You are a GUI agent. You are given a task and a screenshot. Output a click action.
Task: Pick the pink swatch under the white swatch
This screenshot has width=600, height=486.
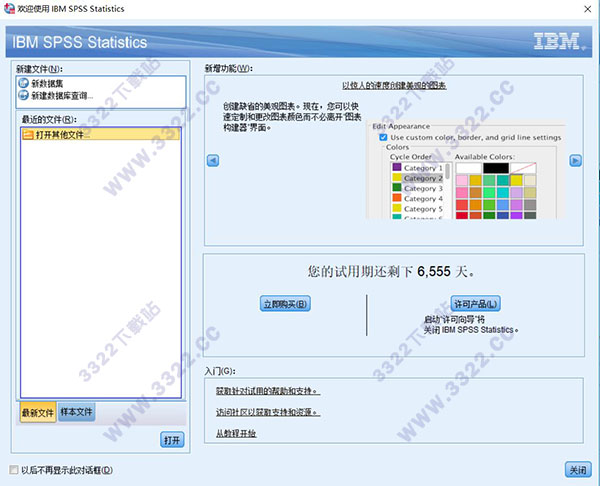(x=462, y=180)
